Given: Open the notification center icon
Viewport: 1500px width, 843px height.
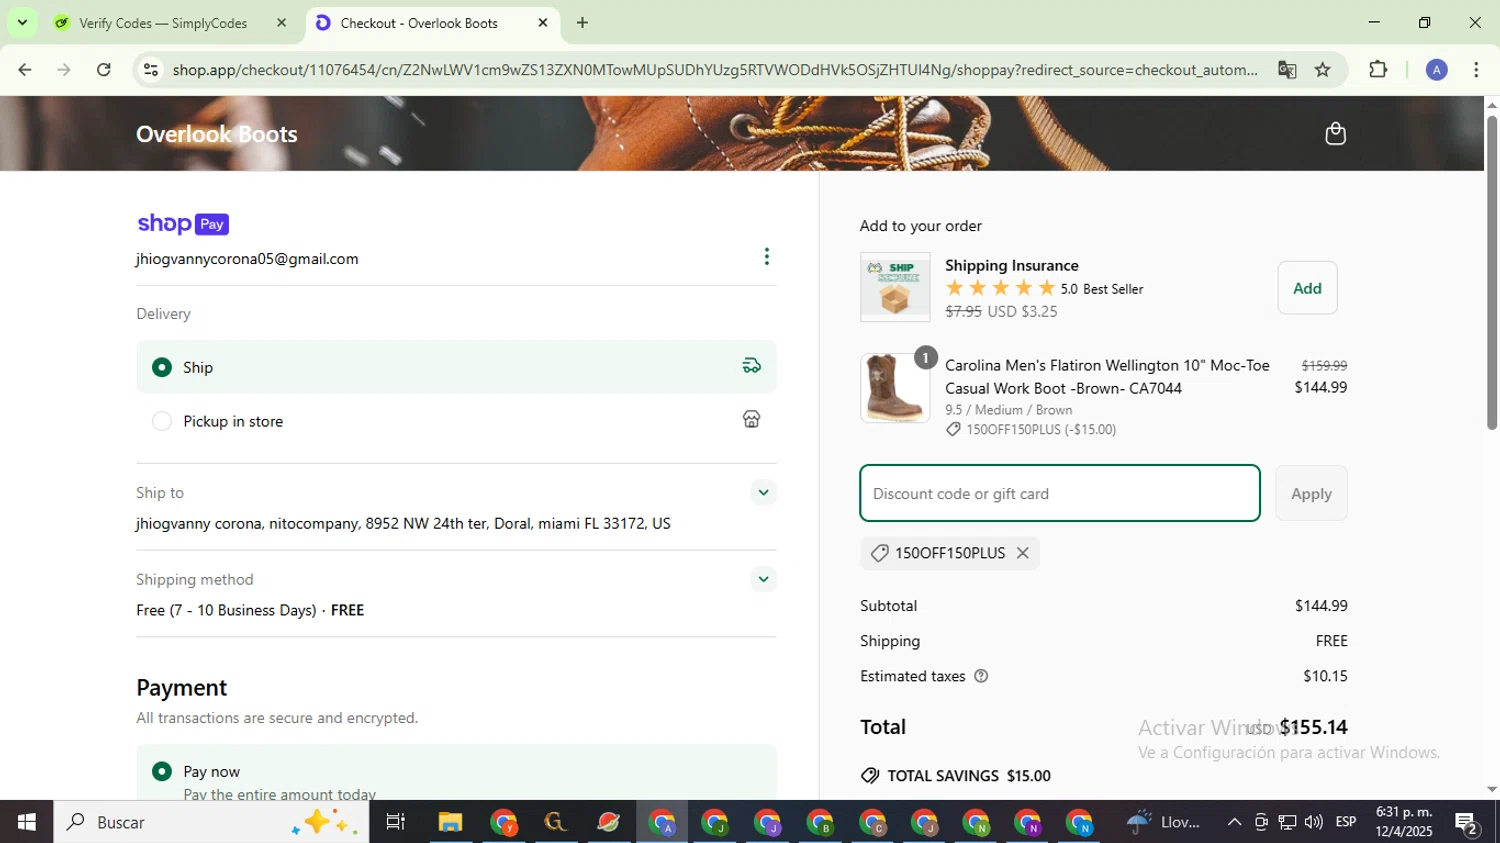Looking at the screenshot, I should click(1467, 823).
